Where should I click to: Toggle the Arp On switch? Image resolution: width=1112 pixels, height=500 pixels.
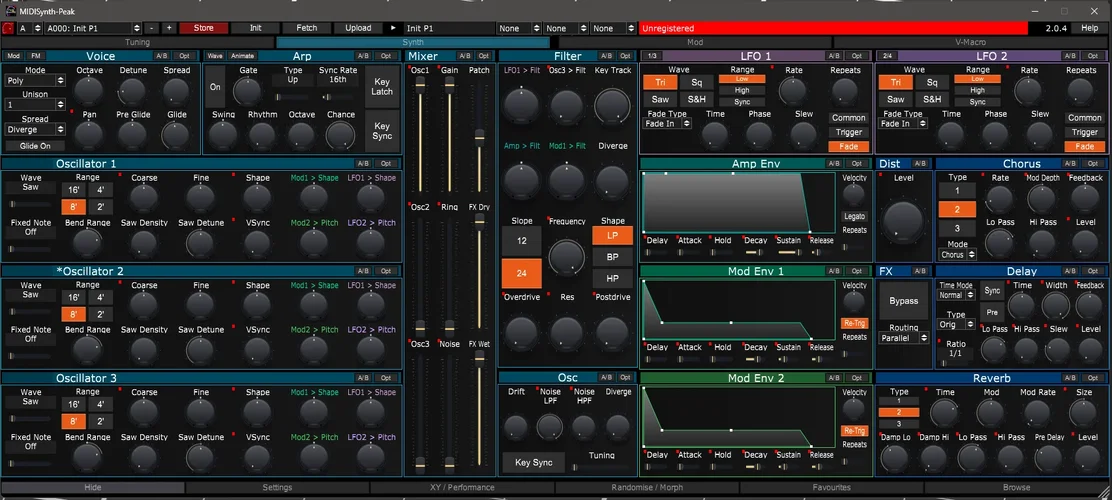point(215,87)
